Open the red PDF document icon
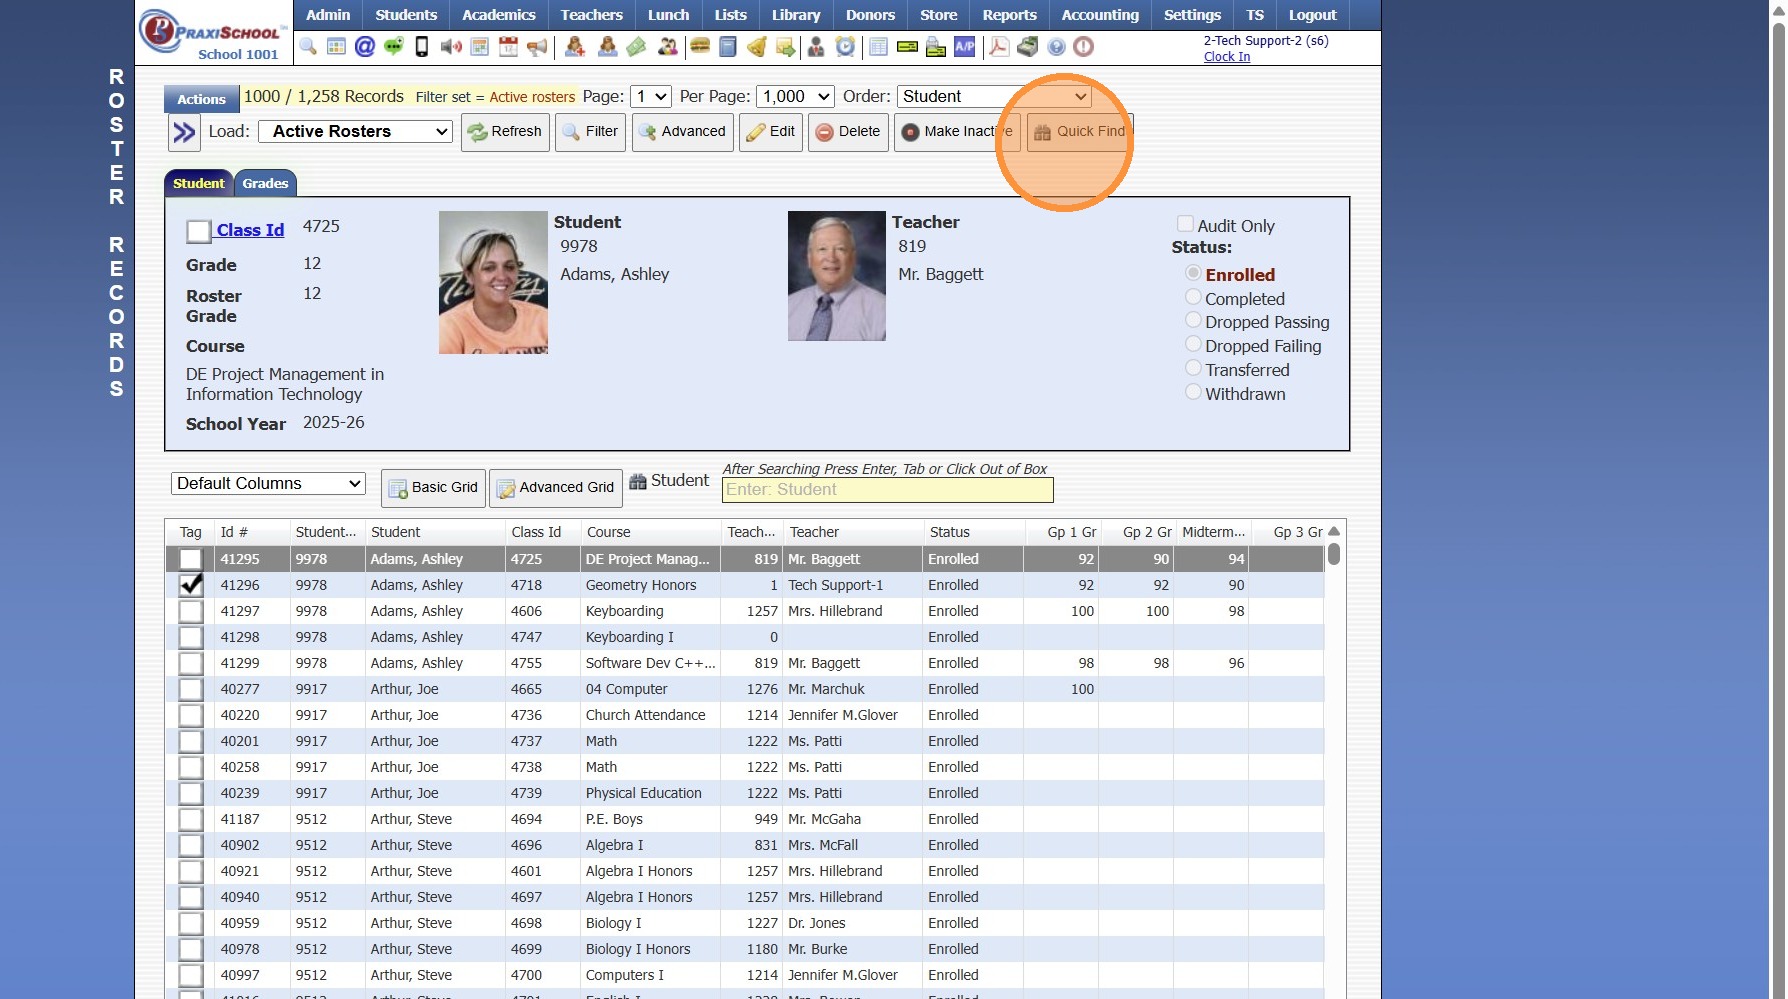This screenshot has height=999, width=1788. [999, 47]
